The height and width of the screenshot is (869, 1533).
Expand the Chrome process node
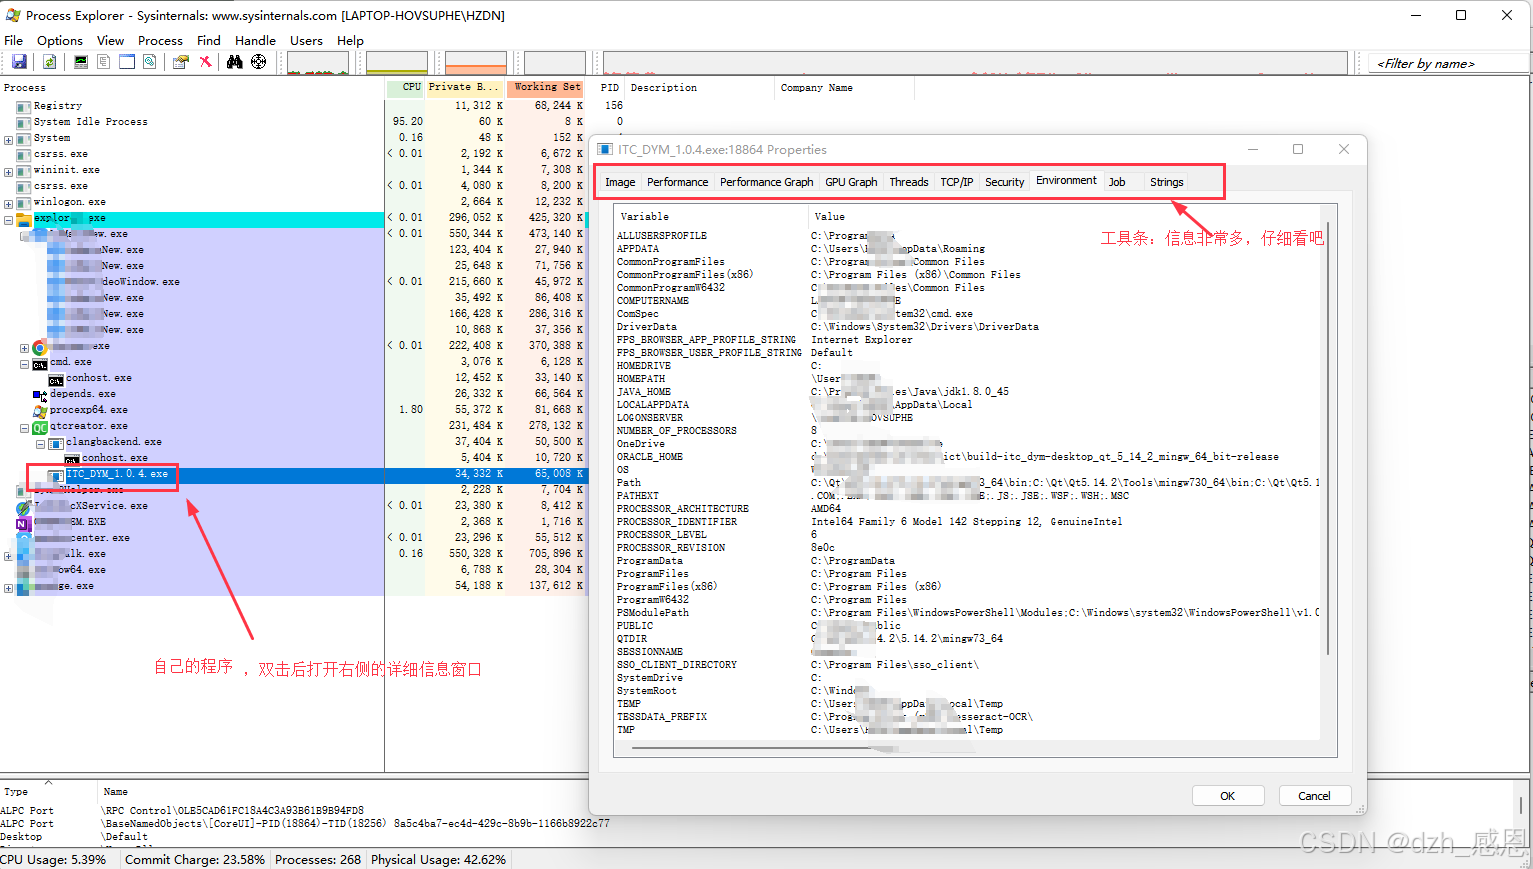pos(24,348)
